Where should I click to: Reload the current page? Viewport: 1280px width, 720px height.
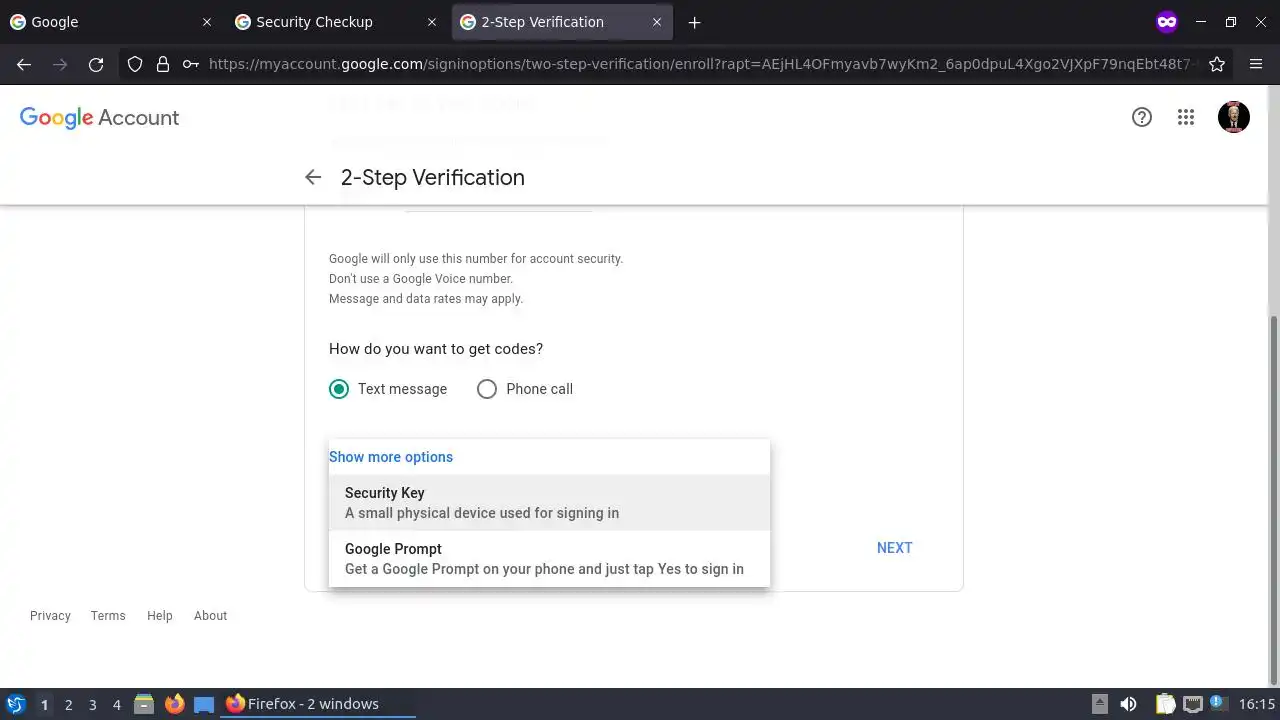pyautogui.click(x=96, y=64)
